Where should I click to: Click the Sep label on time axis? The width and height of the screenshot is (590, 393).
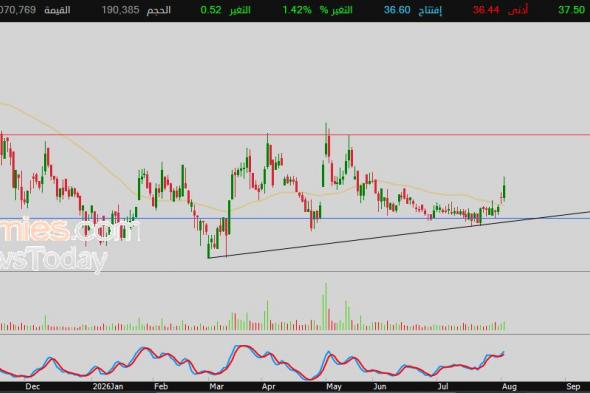coord(573,387)
